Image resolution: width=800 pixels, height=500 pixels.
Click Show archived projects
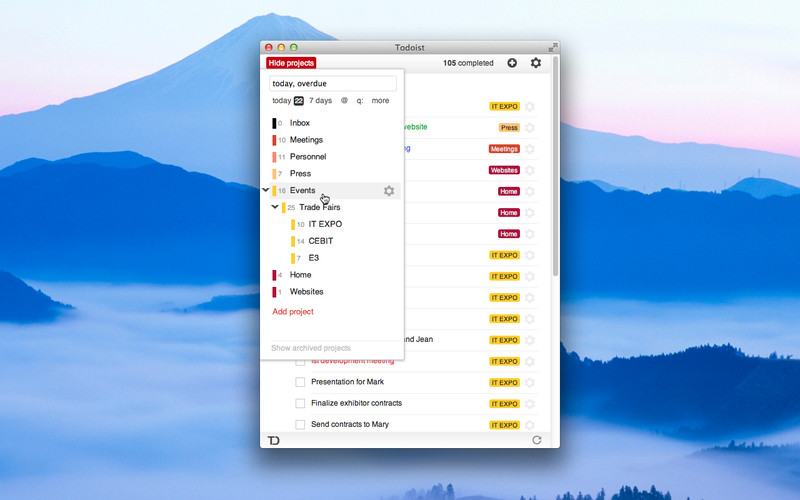pyautogui.click(x=311, y=348)
